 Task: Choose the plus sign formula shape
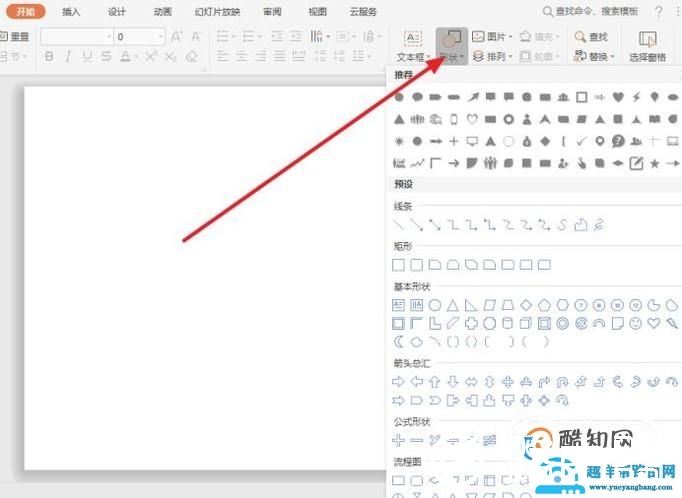pyautogui.click(x=398, y=440)
